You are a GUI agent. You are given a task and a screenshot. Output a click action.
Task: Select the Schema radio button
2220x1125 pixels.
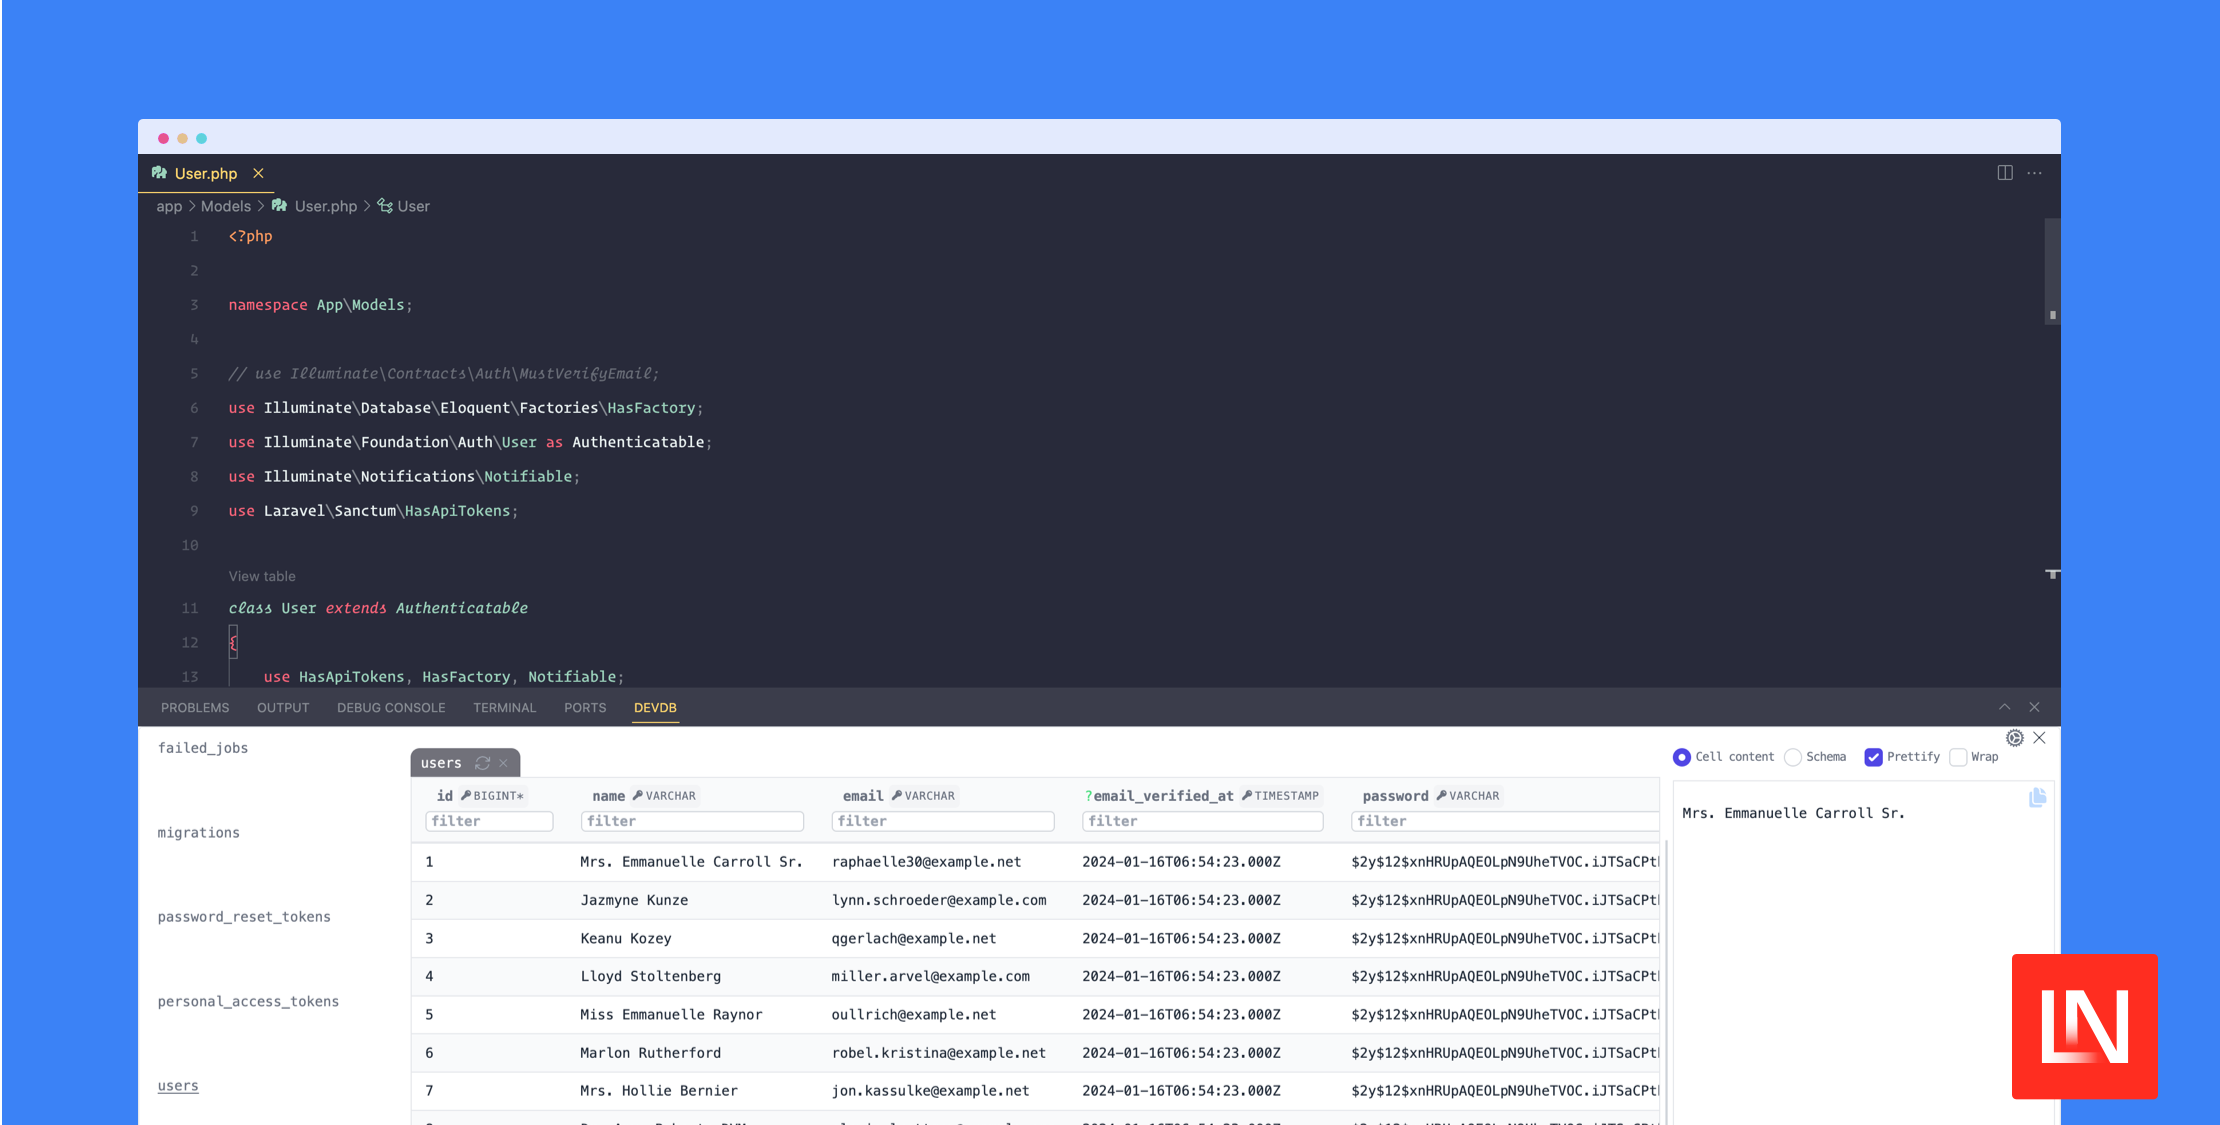coord(1794,756)
